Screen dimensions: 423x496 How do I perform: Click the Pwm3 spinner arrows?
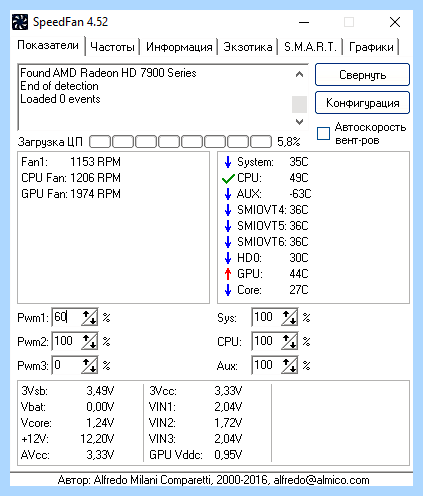(x=89, y=365)
